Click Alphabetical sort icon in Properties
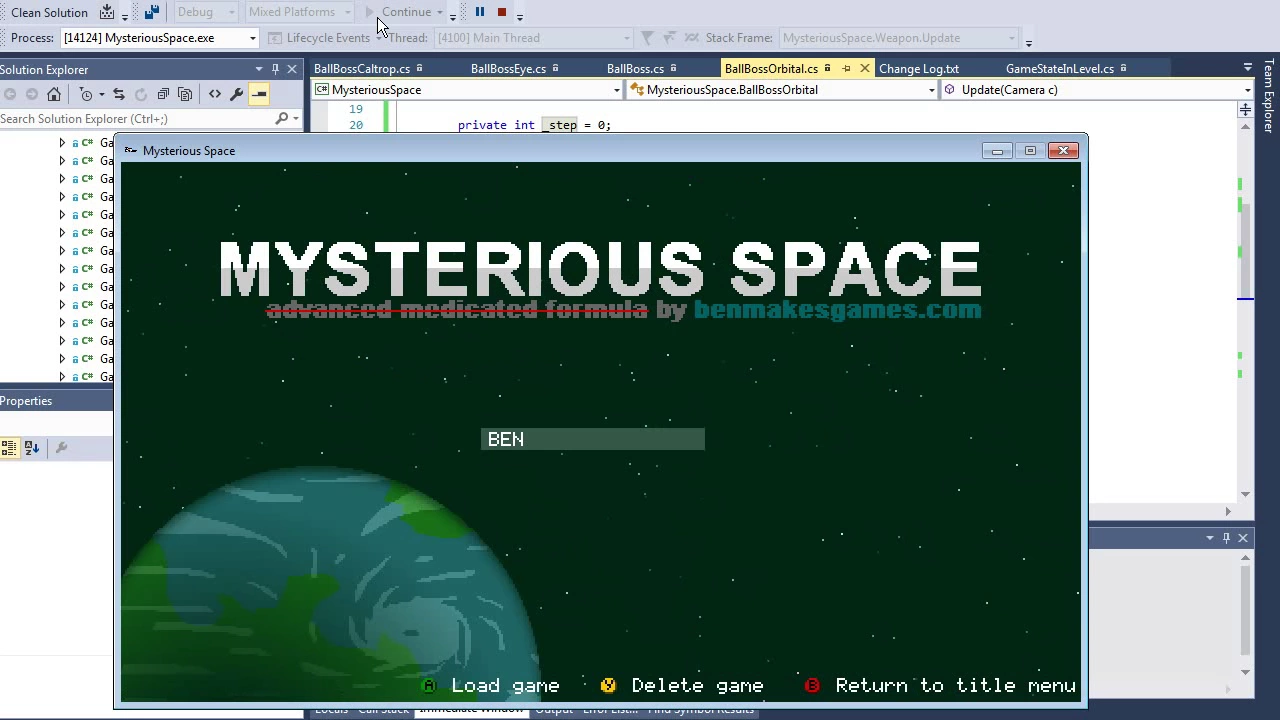The width and height of the screenshot is (1280, 720). pos(31,448)
